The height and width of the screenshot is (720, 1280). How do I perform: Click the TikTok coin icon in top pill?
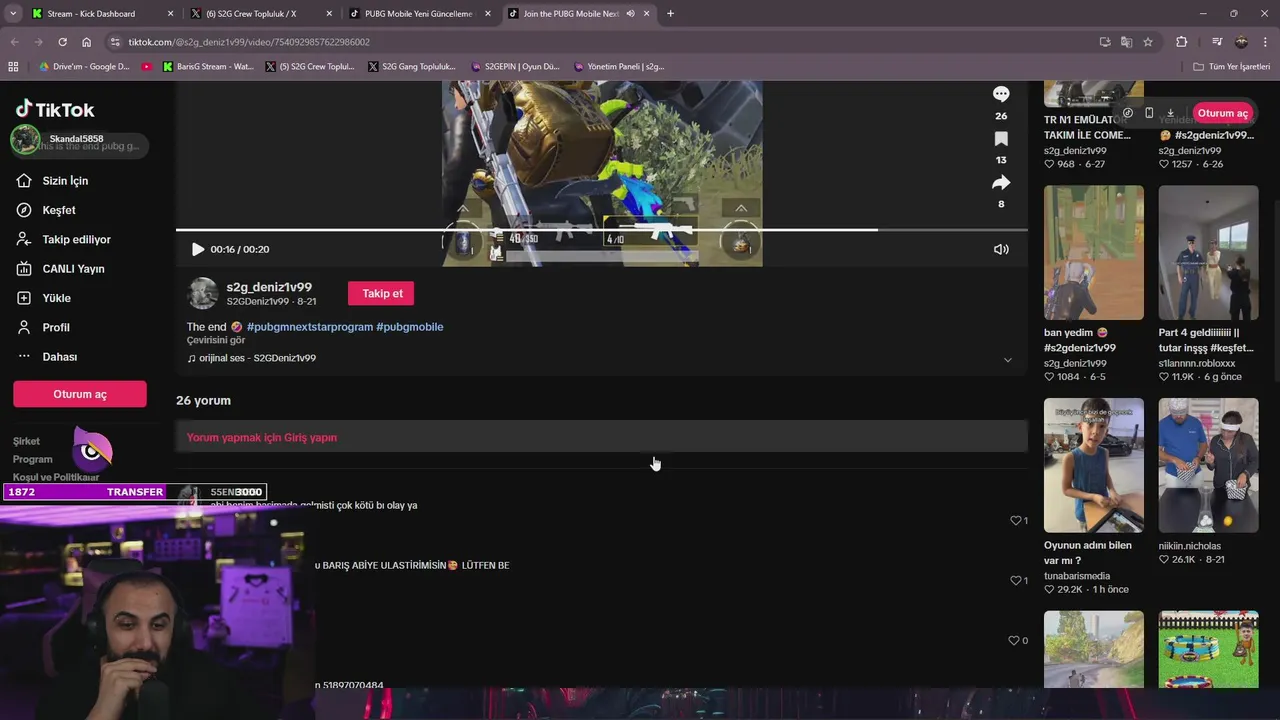click(x=1128, y=113)
